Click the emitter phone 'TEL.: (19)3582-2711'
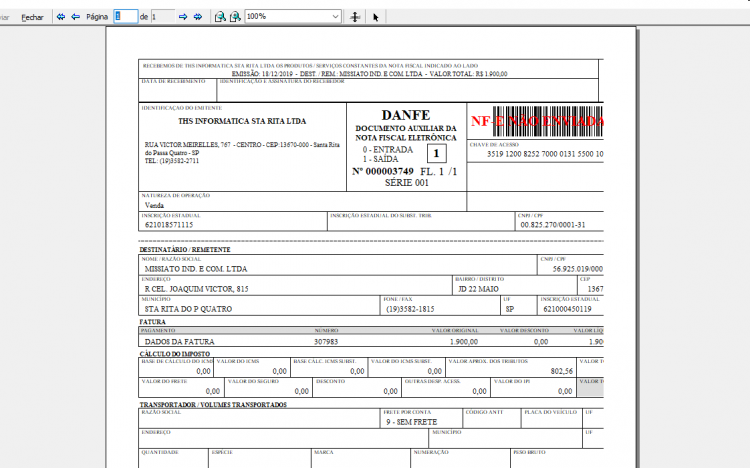 172,161
